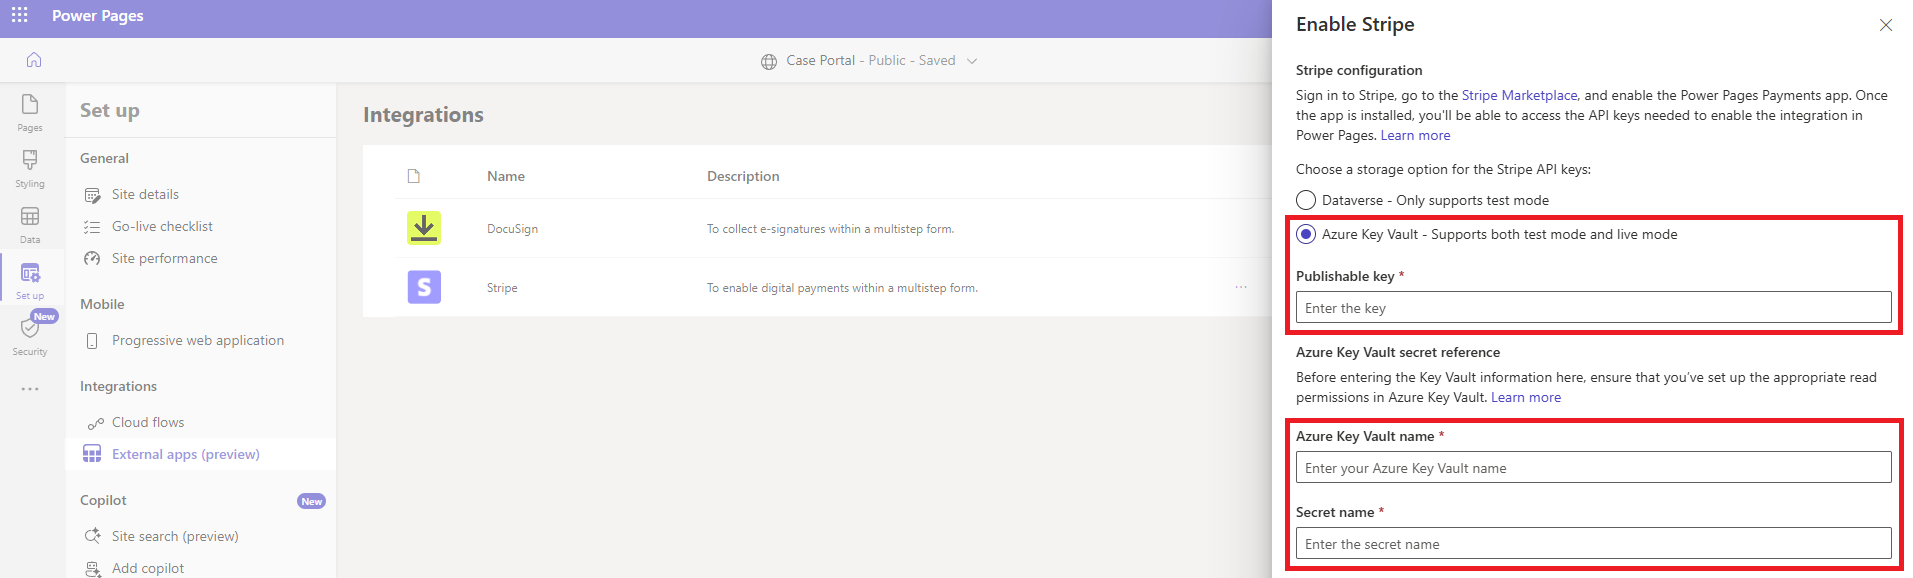Click the DocuSign integration name
1913x578 pixels.
pos(512,229)
